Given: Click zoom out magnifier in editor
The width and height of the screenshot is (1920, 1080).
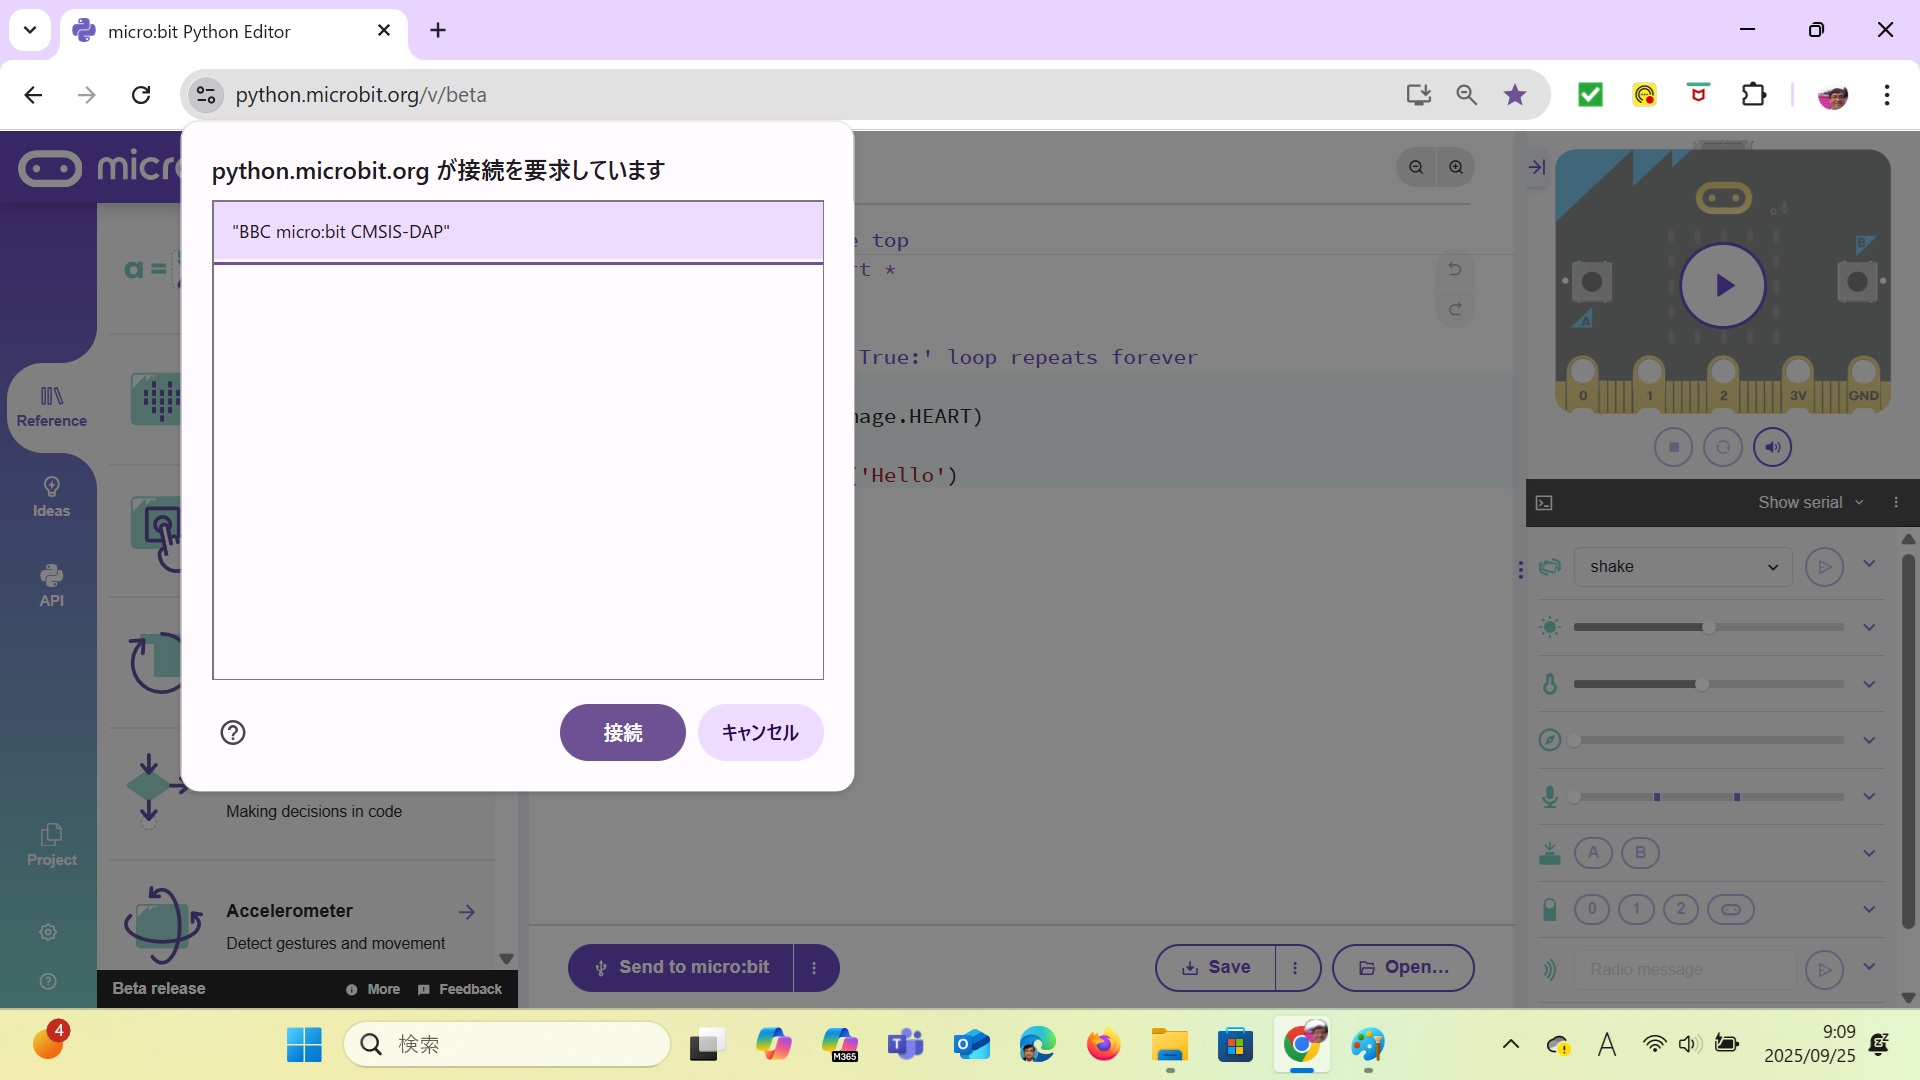Looking at the screenshot, I should coord(1416,167).
